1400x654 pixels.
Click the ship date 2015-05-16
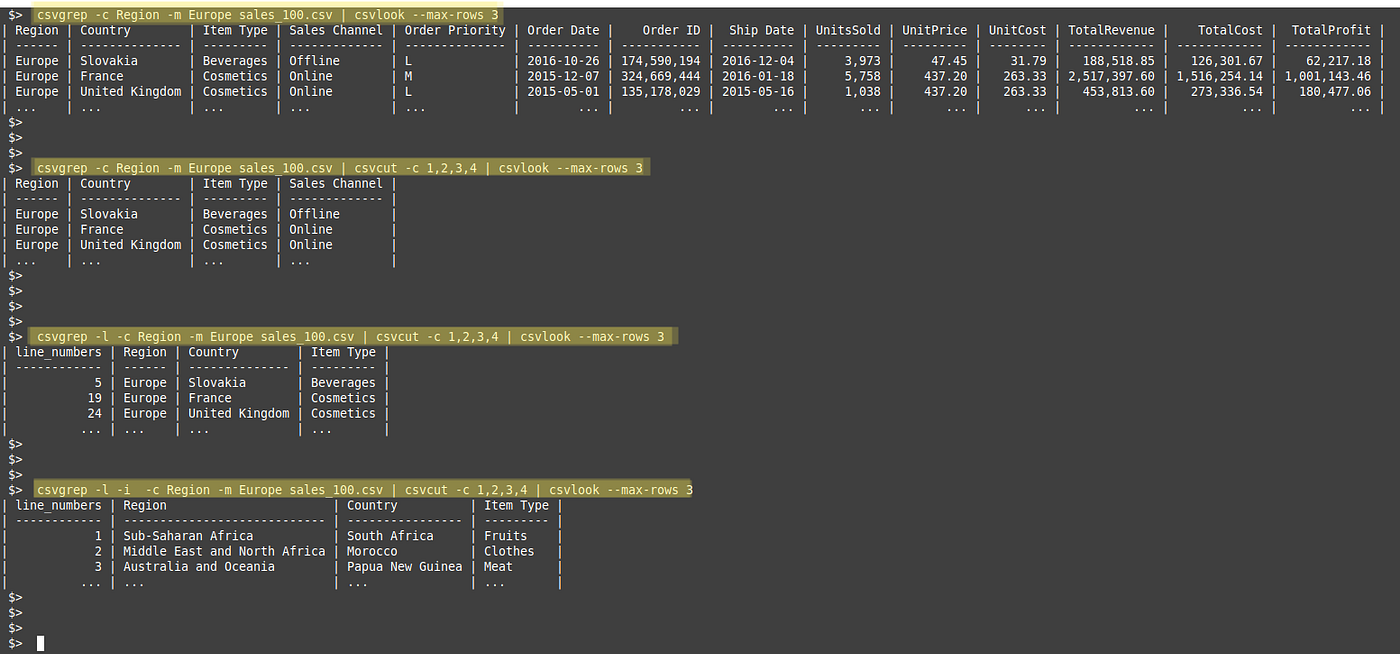click(x=758, y=91)
